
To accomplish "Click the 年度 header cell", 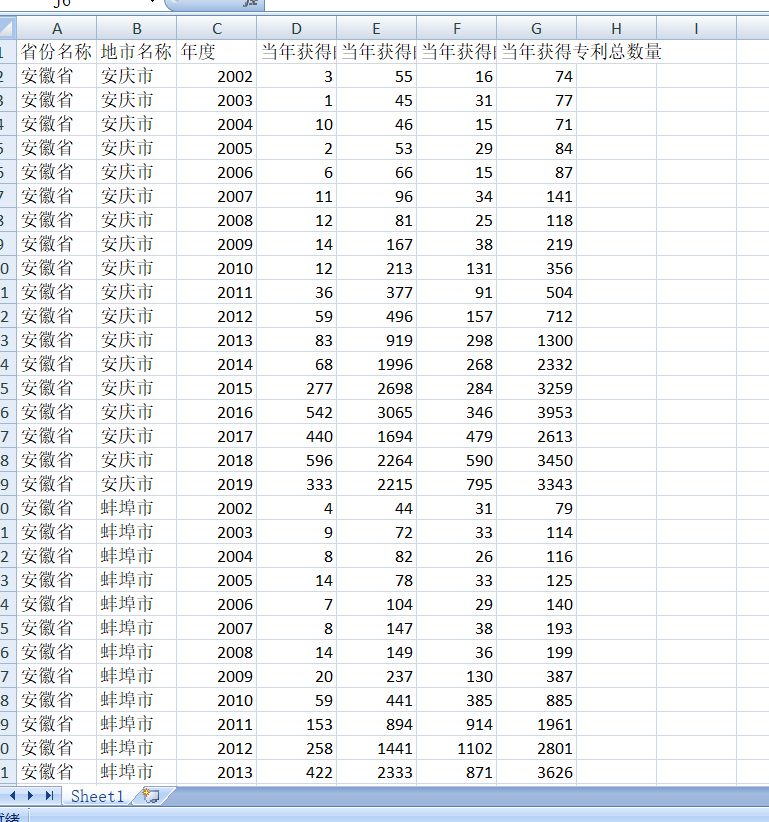I will click(x=216, y=52).
